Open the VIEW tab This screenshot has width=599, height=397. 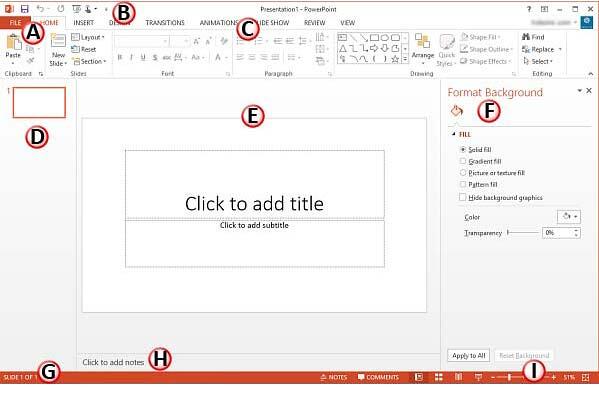tap(348, 23)
